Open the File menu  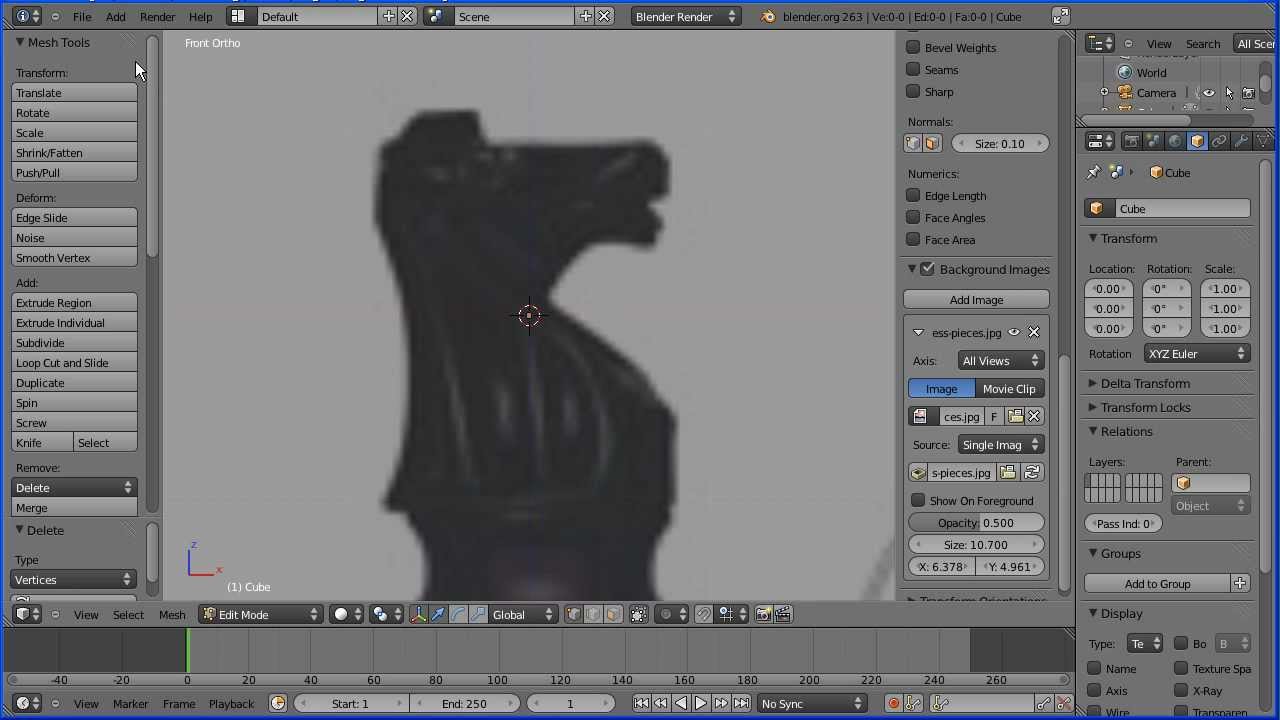pyautogui.click(x=82, y=16)
